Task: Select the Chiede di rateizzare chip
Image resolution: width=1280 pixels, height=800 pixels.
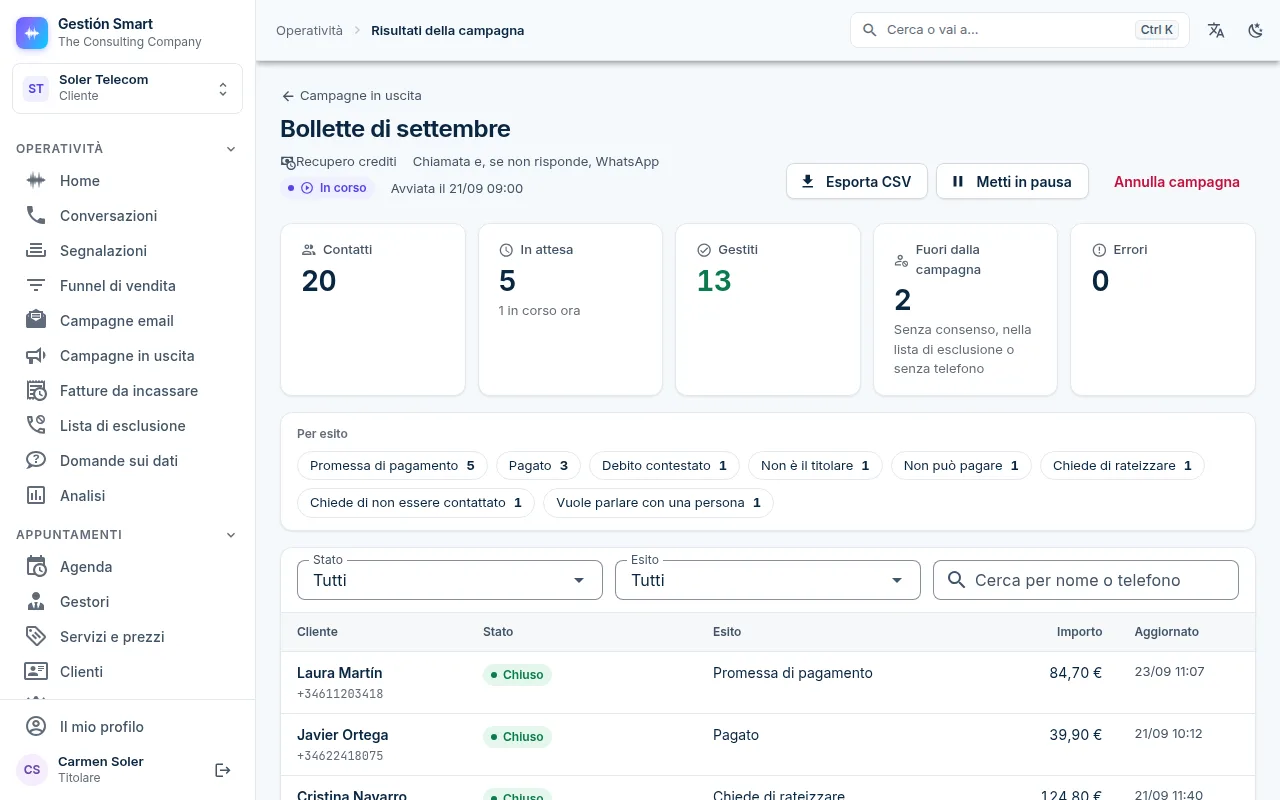Action: click(x=1122, y=466)
